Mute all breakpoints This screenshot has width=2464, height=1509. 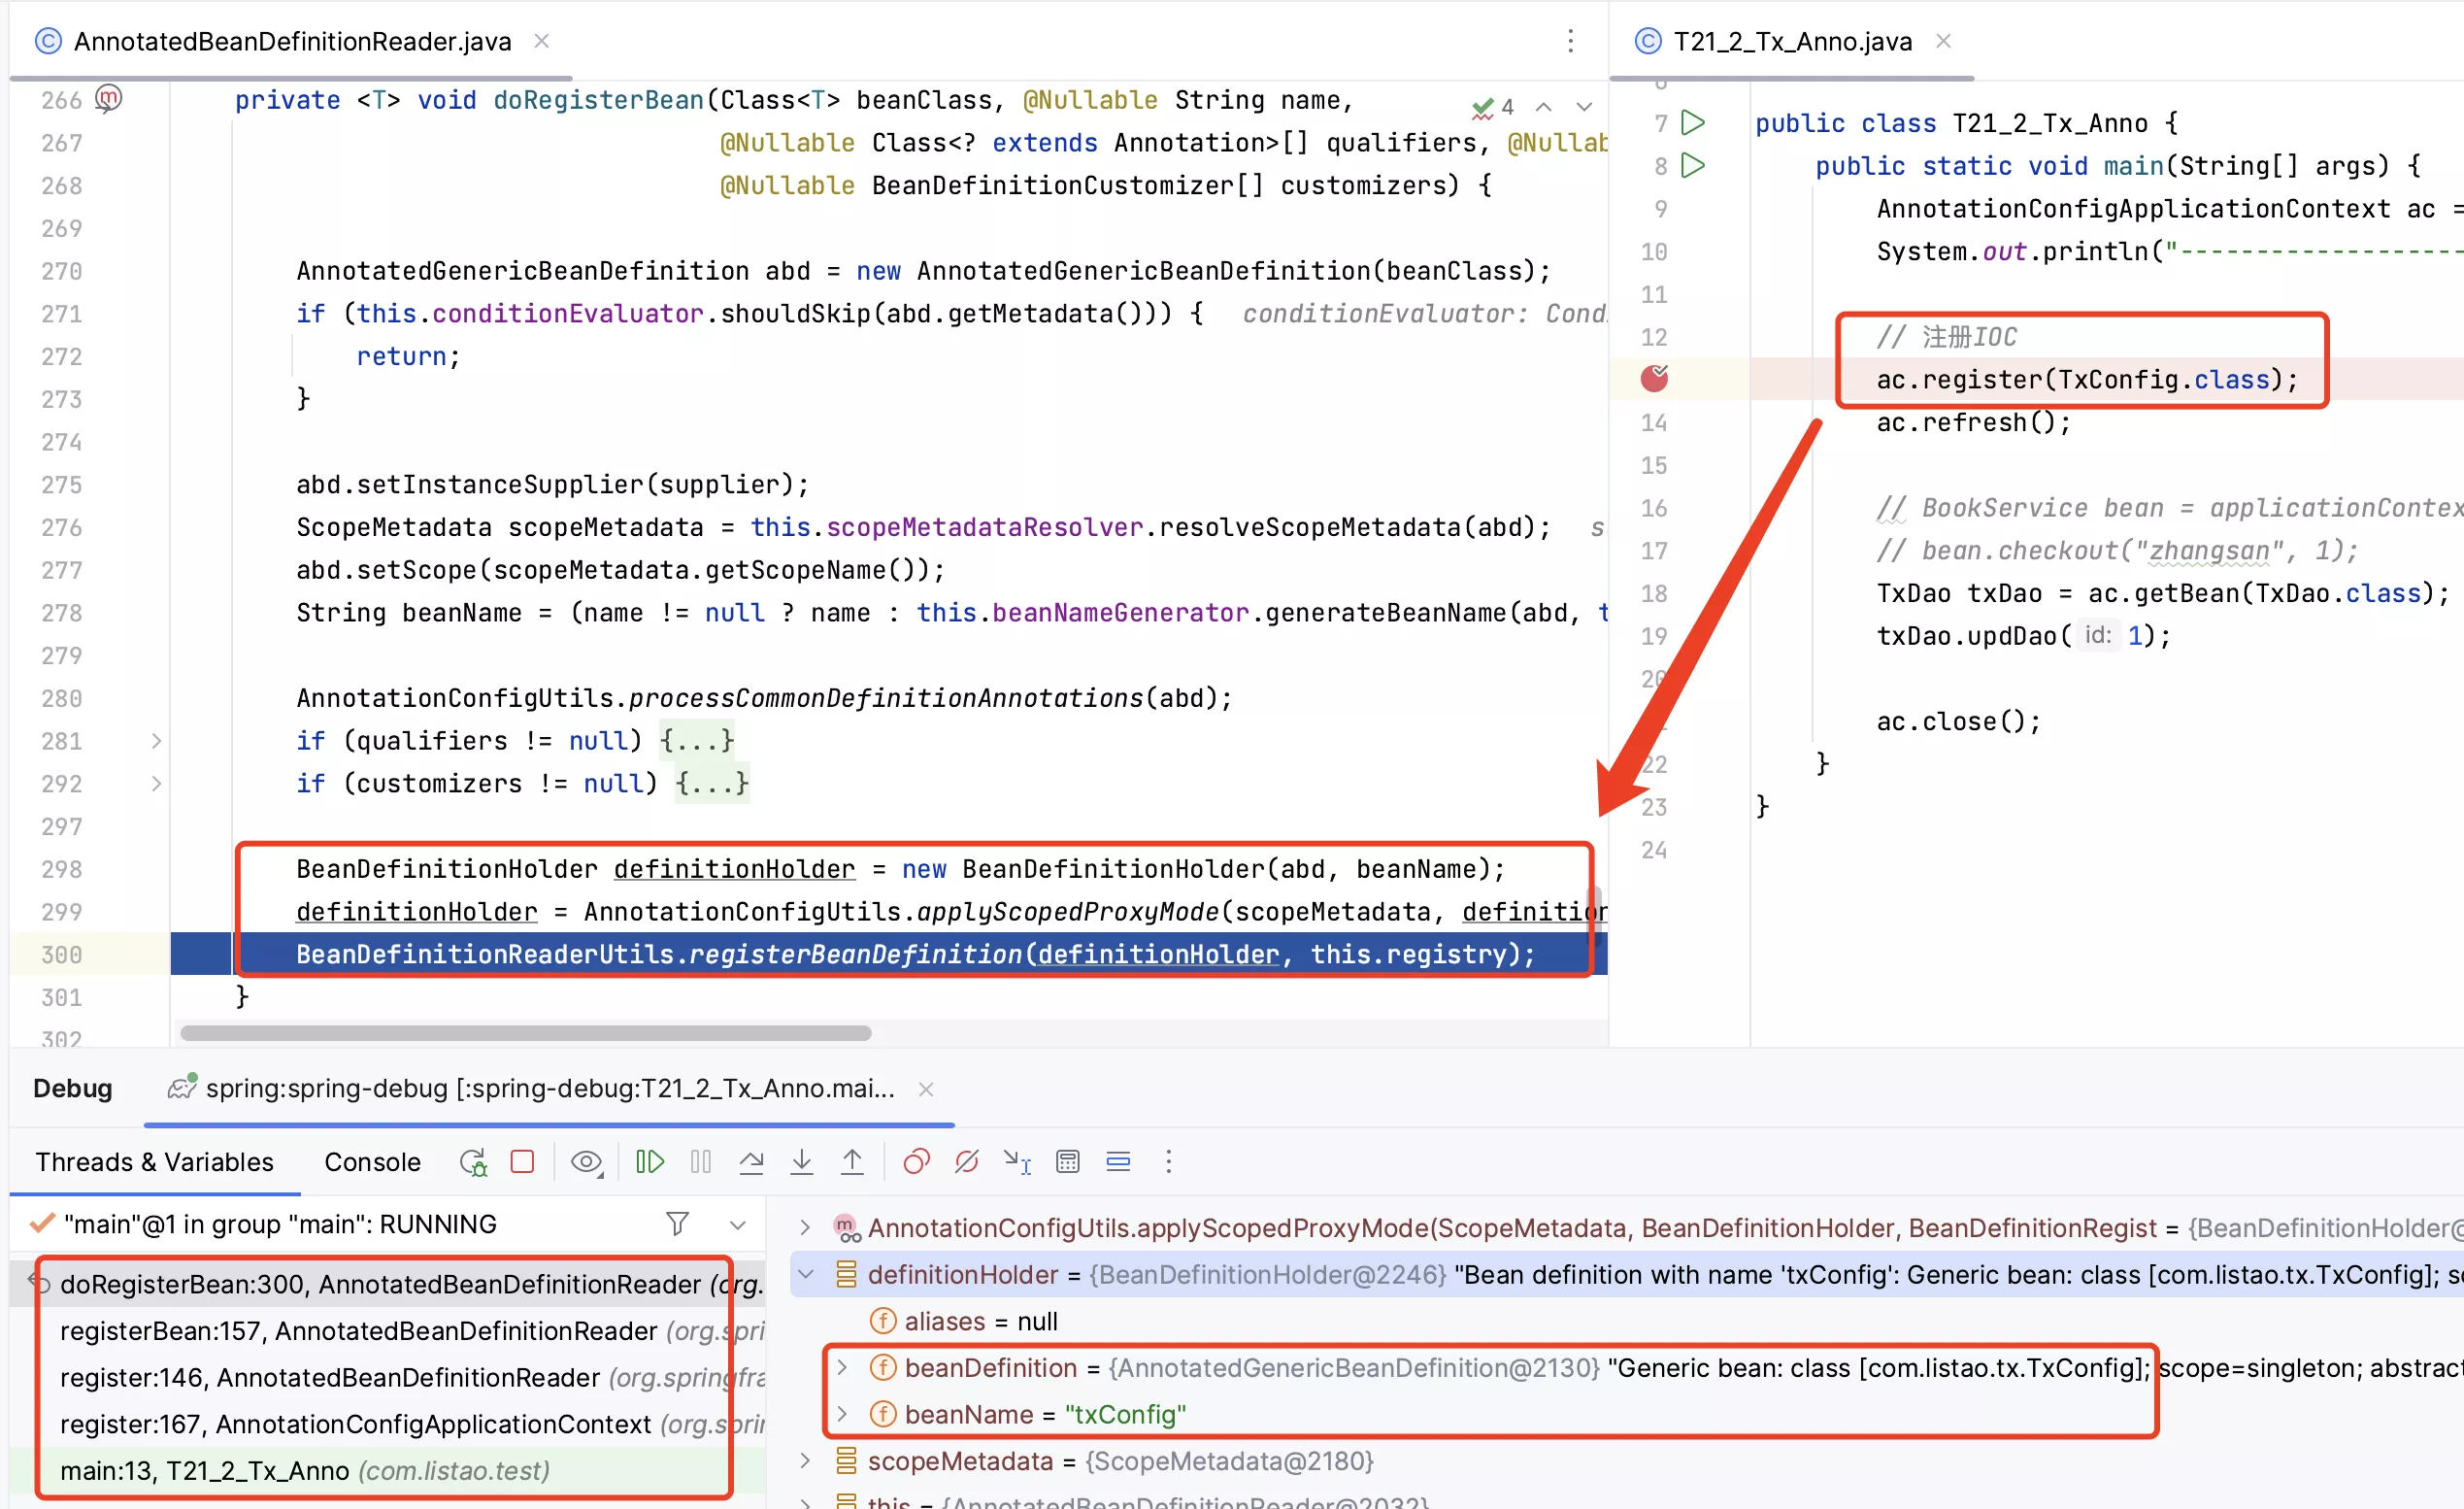pos(966,1161)
